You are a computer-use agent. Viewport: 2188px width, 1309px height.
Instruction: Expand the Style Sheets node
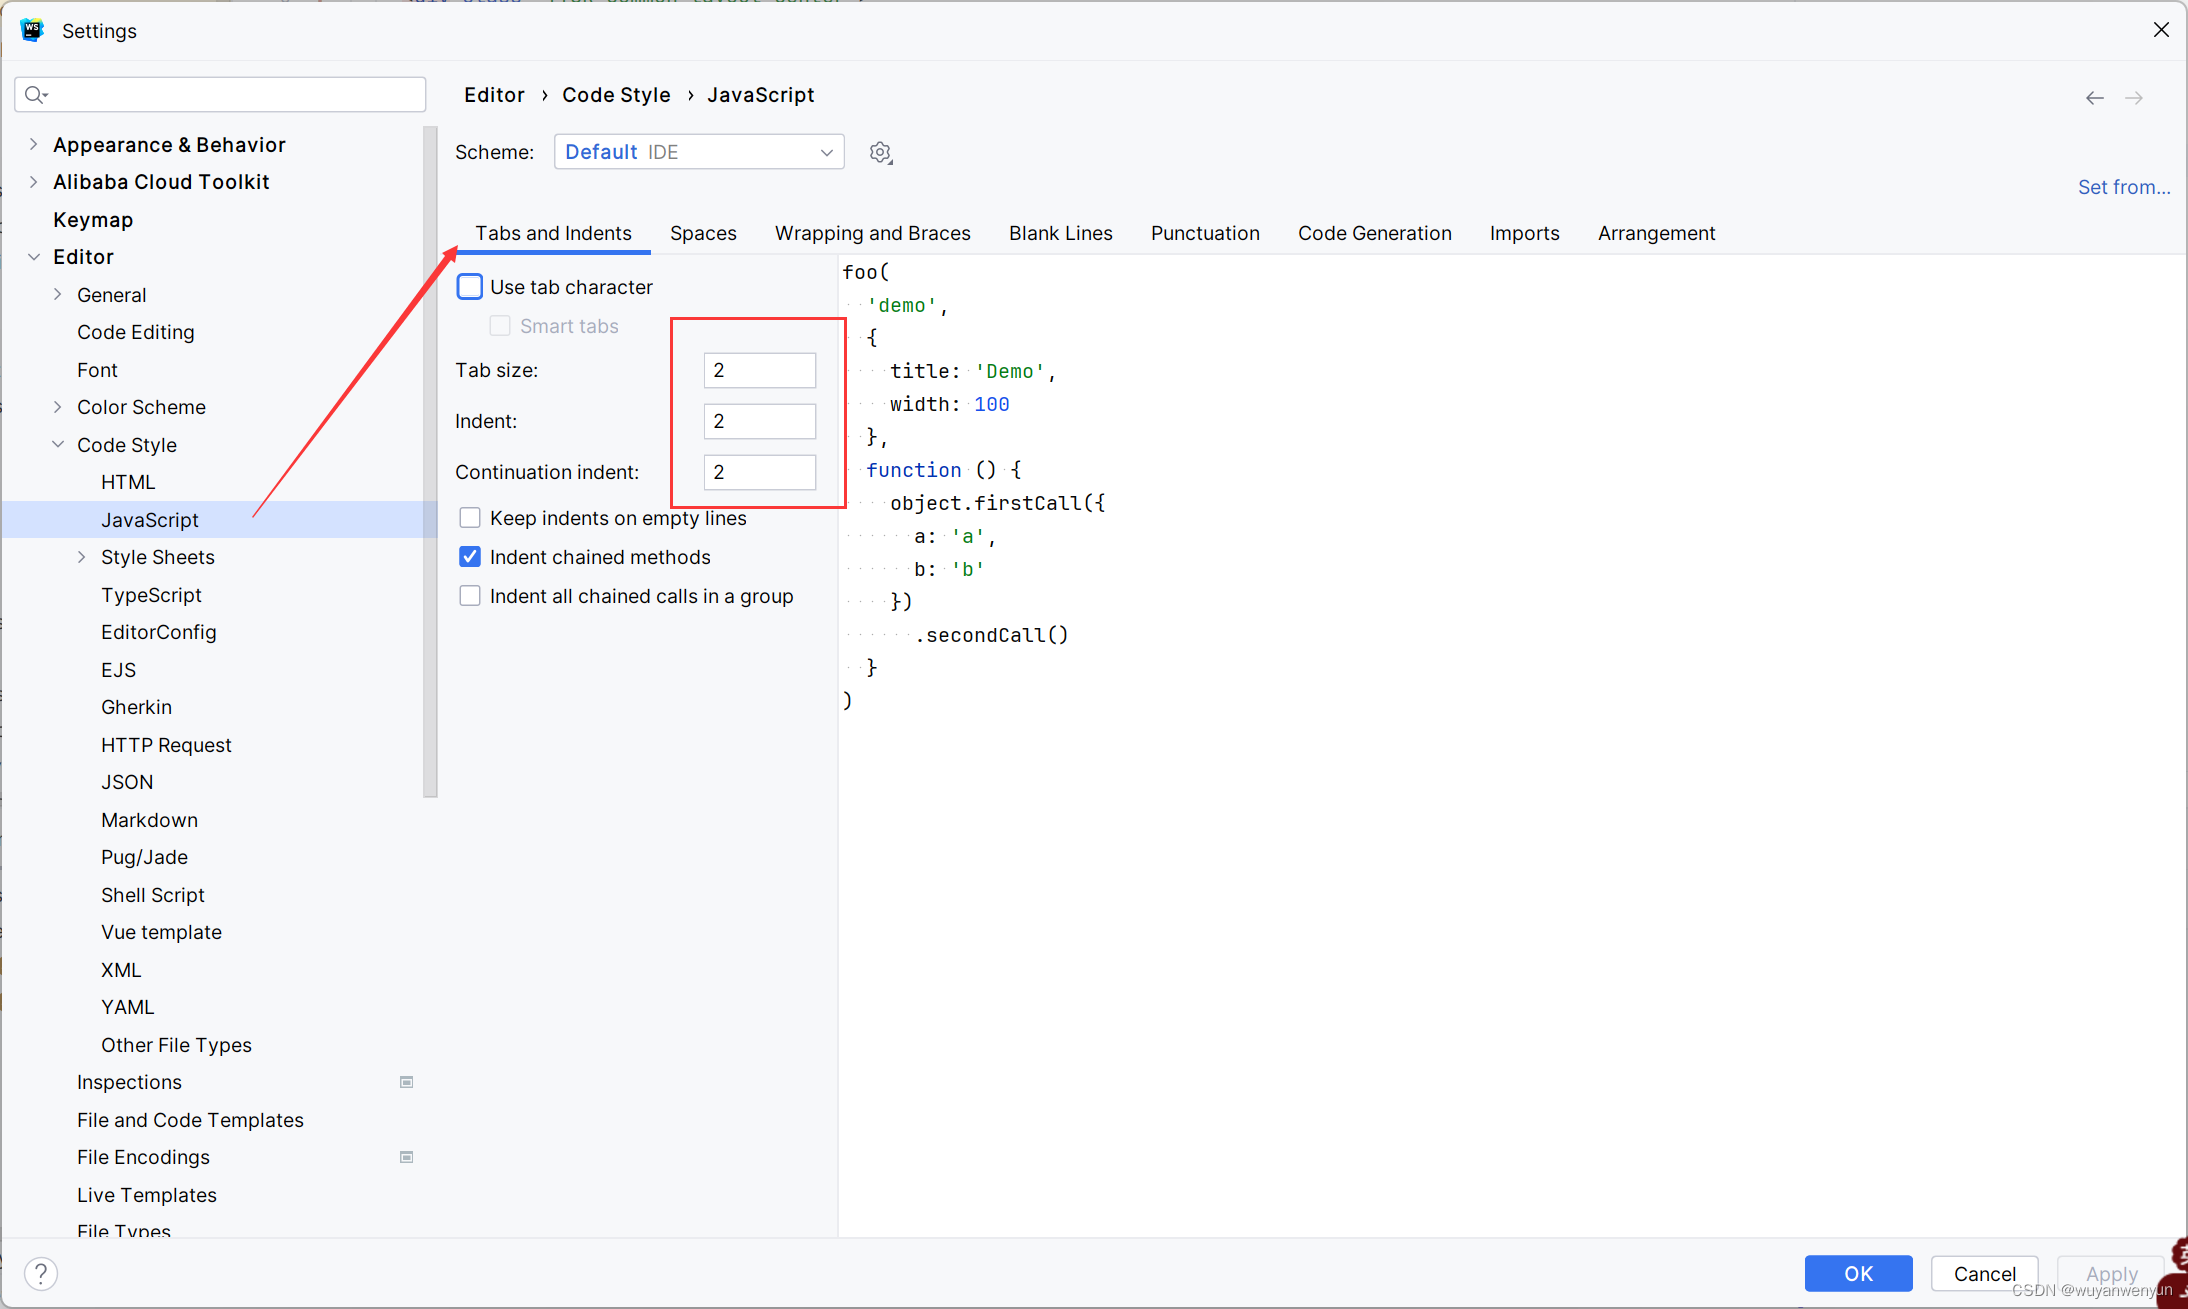(x=82, y=557)
